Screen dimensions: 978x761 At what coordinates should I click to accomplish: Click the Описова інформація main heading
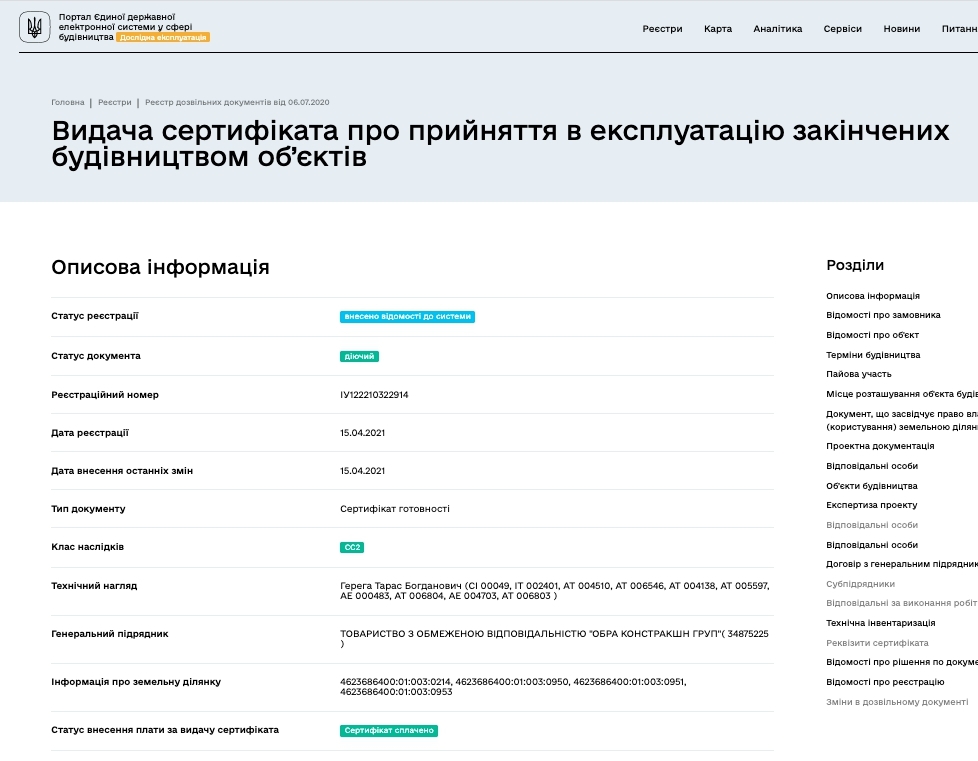click(160, 267)
